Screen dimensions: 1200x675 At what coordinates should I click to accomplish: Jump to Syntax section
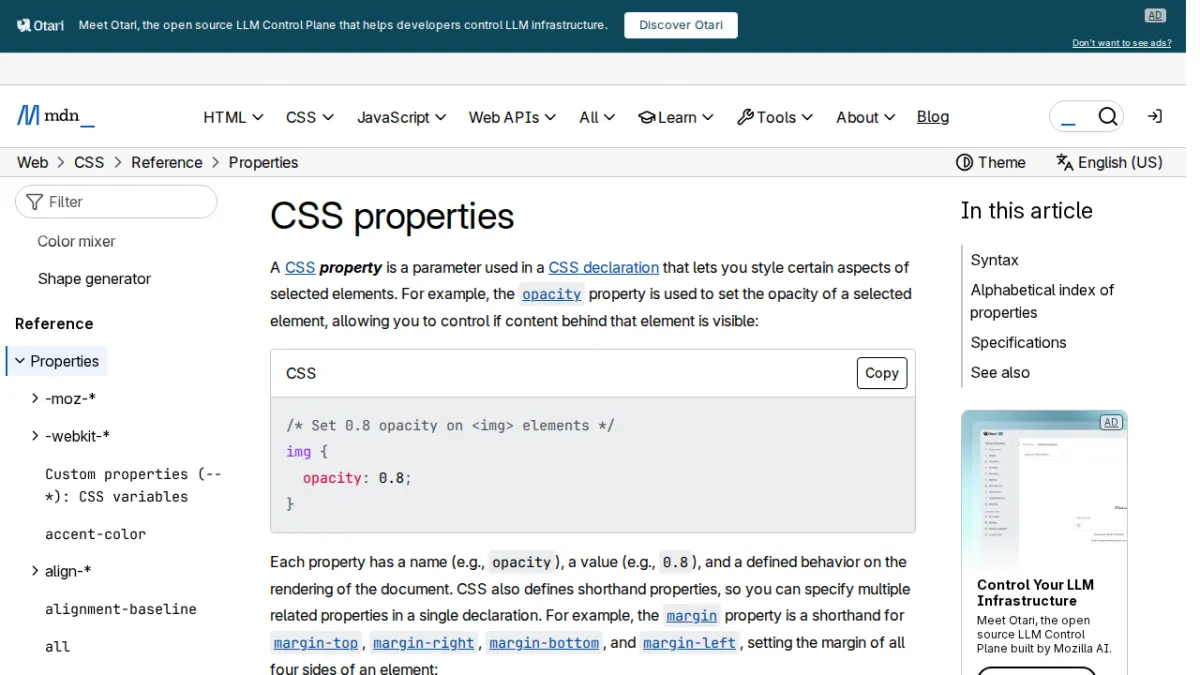995,260
